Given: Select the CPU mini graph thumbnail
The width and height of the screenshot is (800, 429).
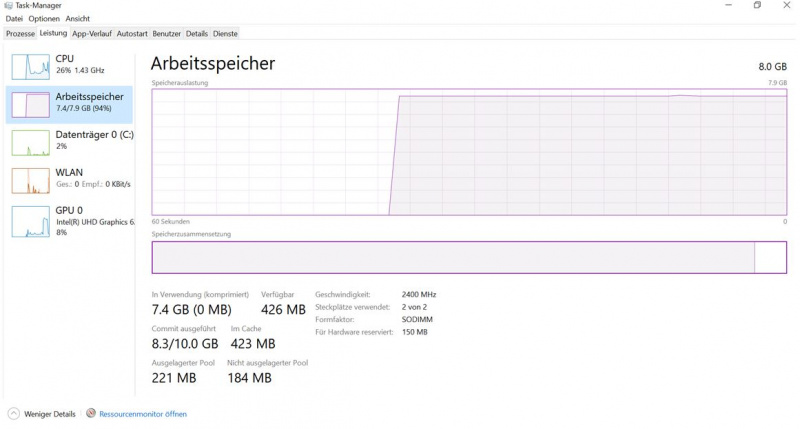Looking at the screenshot, I should click(30, 66).
